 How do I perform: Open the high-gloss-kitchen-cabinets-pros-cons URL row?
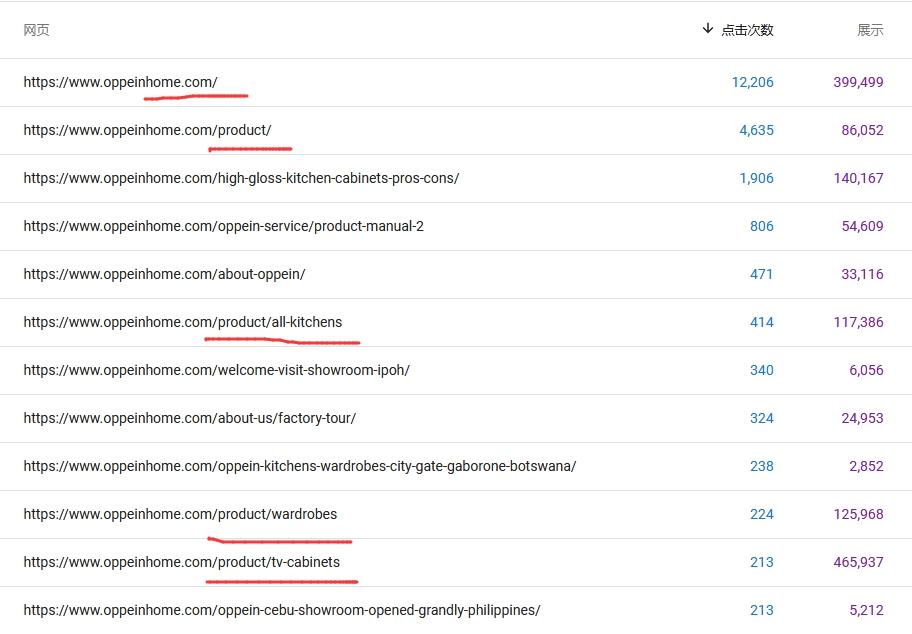(241, 178)
